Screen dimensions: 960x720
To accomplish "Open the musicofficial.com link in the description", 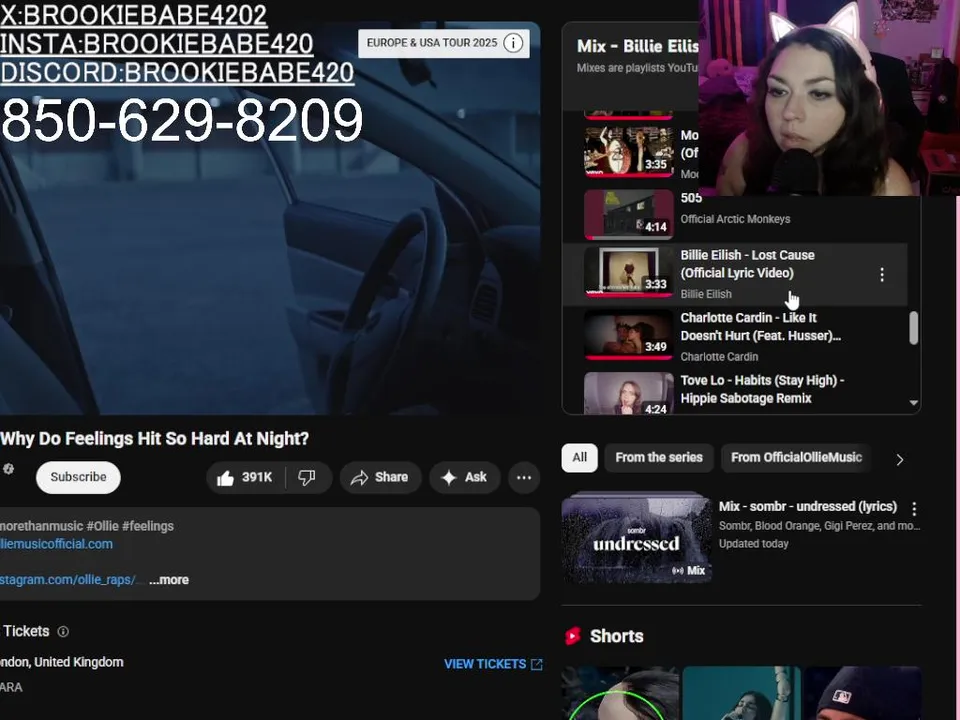I will click(x=56, y=544).
